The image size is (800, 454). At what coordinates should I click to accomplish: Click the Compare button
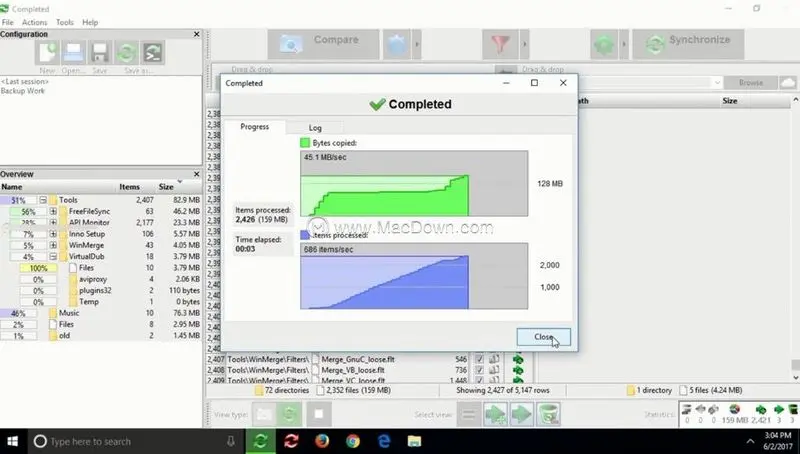click(323, 44)
